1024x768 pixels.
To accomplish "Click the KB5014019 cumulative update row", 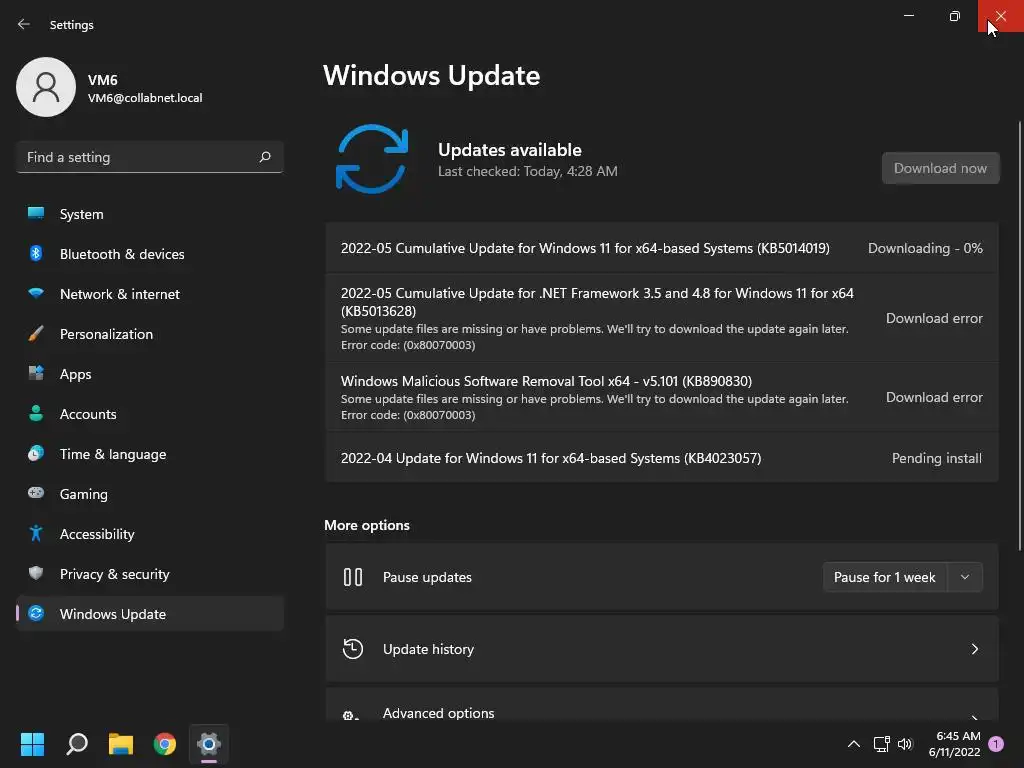I will 662,248.
